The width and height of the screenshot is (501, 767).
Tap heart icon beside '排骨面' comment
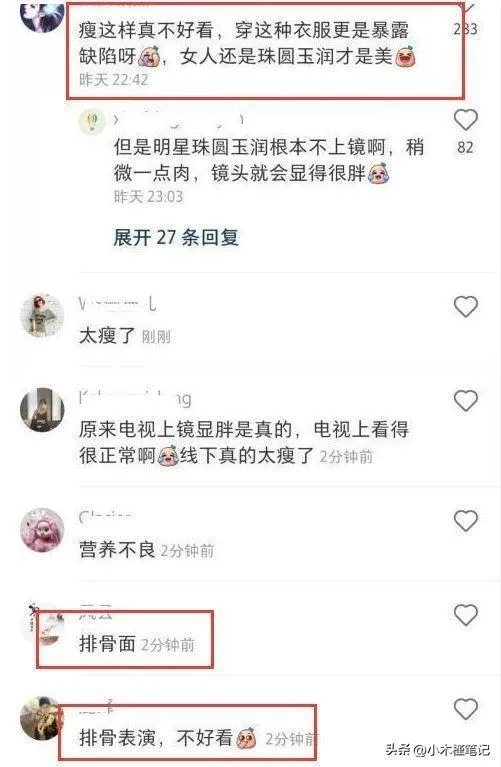(465, 615)
